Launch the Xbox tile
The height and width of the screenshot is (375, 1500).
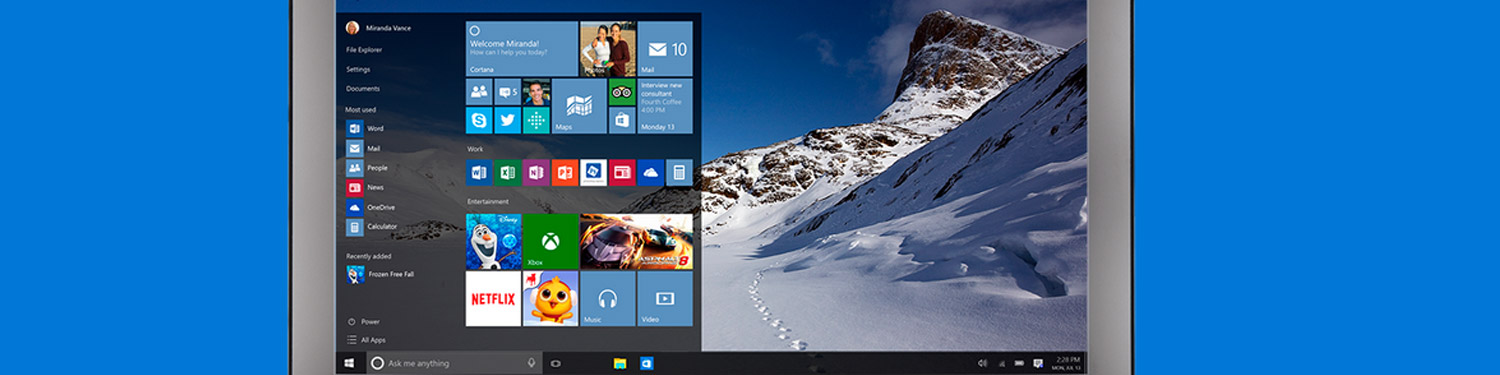pyautogui.click(x=551, y=241)
